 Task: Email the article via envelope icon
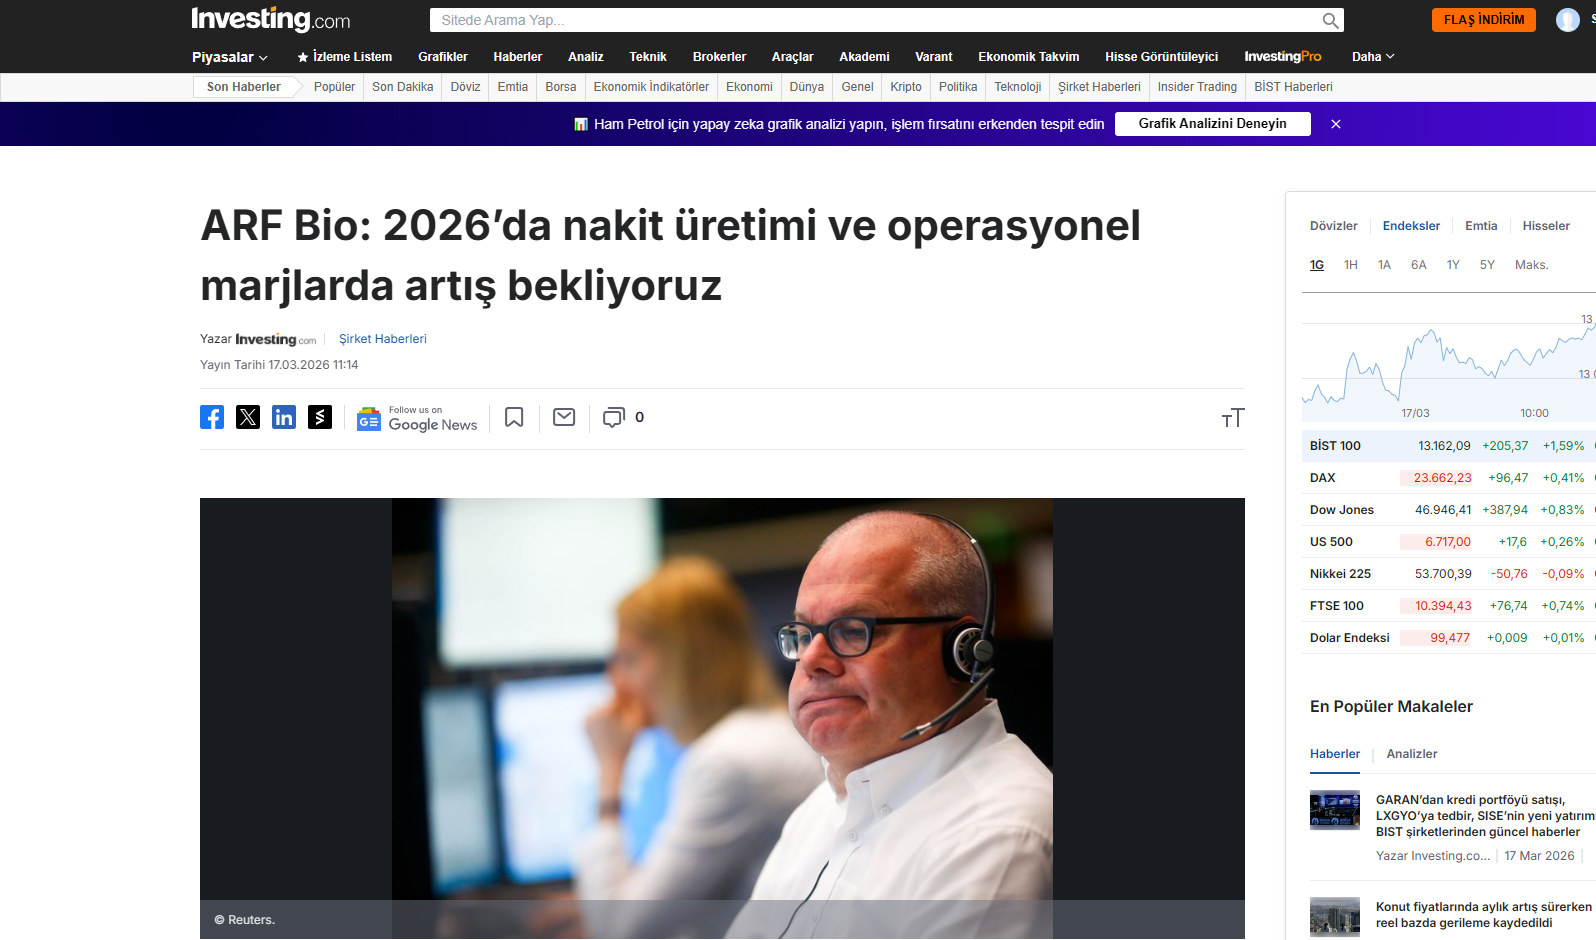point(564,417)
